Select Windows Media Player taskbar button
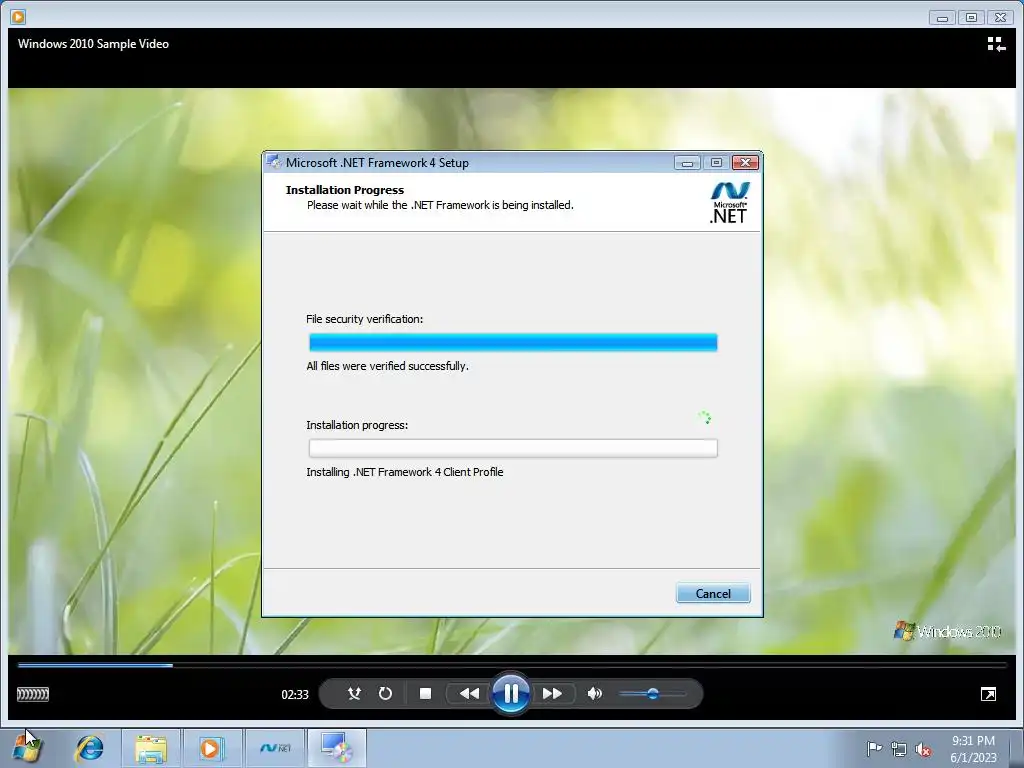Viewport: 1024px width, 768px height. tap(211, 748)
